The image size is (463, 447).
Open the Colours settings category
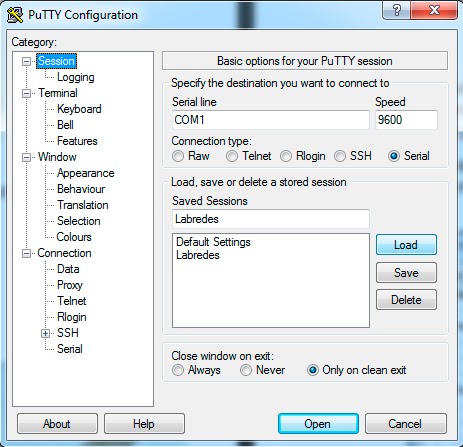click(74, 237)
